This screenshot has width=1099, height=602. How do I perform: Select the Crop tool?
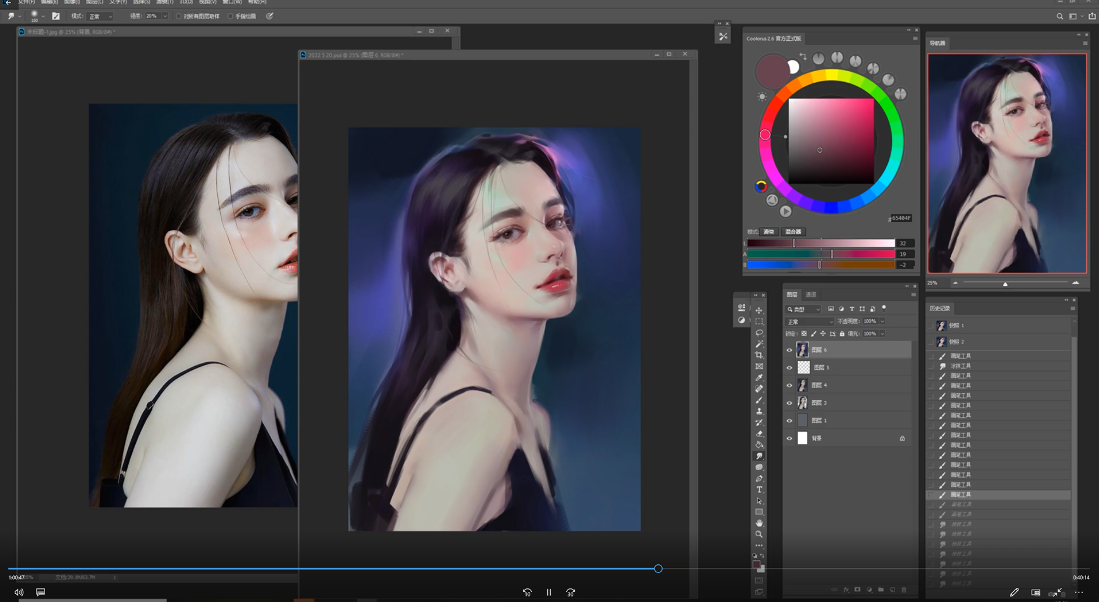tap(759, 355)
